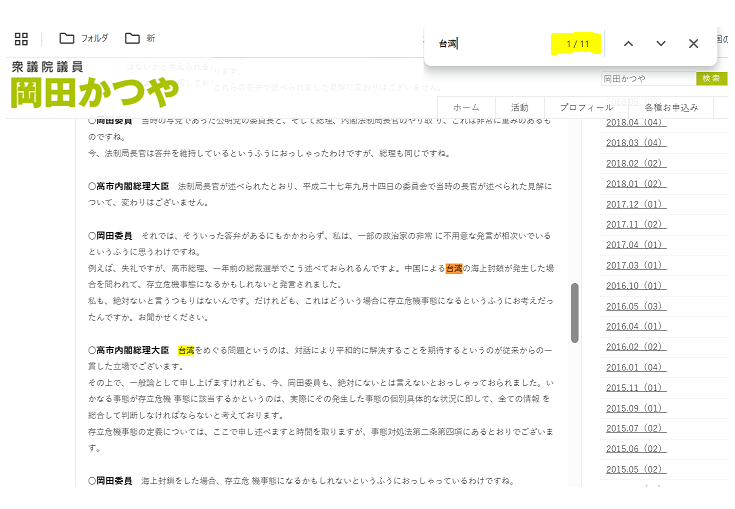Click the 岡田かつや site logo
The width and height of the screenshot is (735, 509).
(94, 86)
